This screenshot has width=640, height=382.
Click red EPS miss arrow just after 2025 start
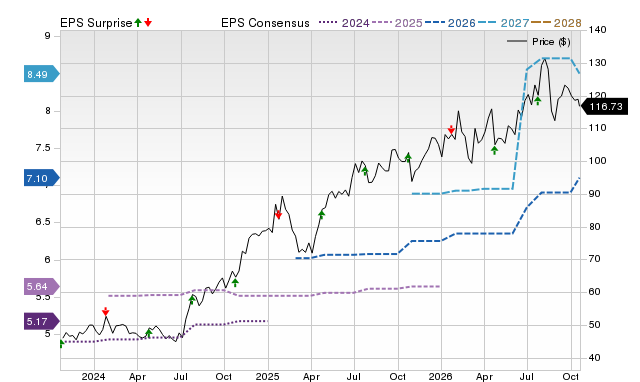tap(278, 215)
